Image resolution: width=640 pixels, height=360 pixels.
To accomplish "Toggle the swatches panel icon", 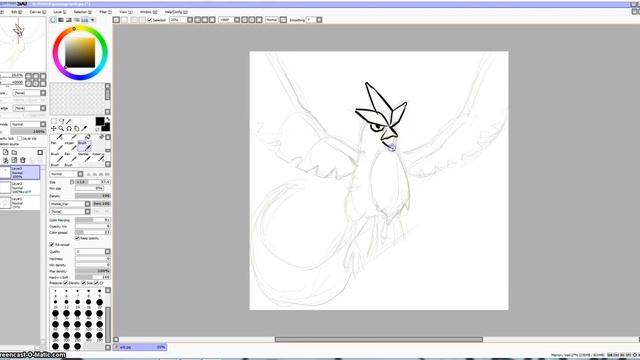I will point(84,20).
